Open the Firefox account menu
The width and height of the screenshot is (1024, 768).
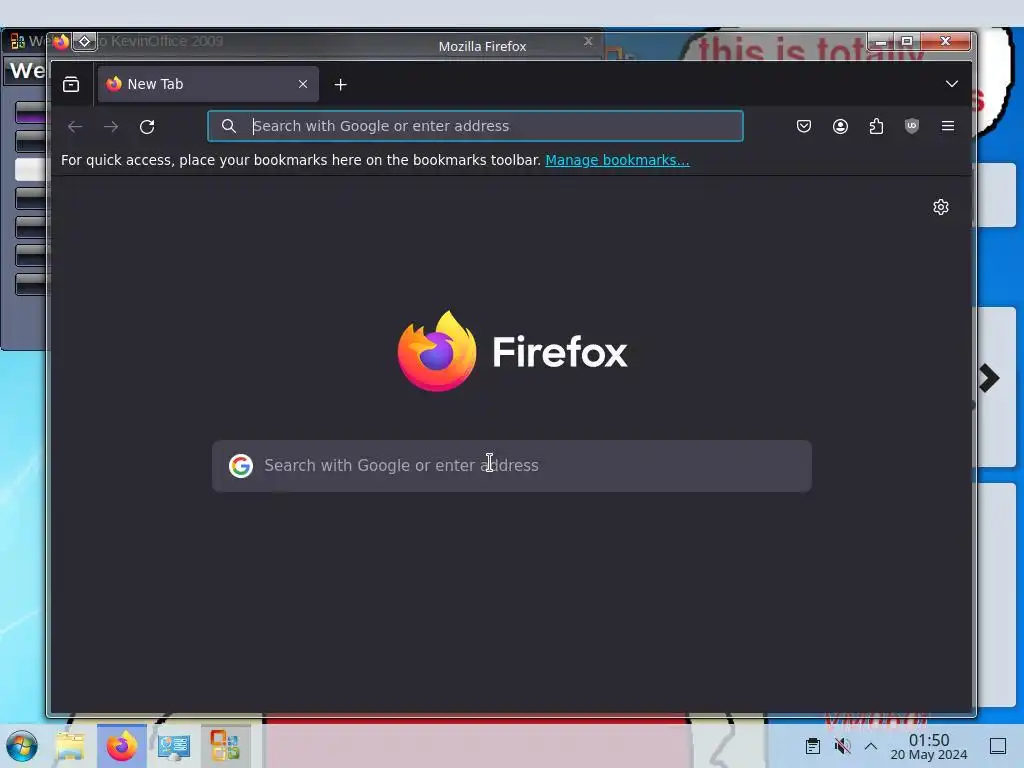[x=840, y=126]
